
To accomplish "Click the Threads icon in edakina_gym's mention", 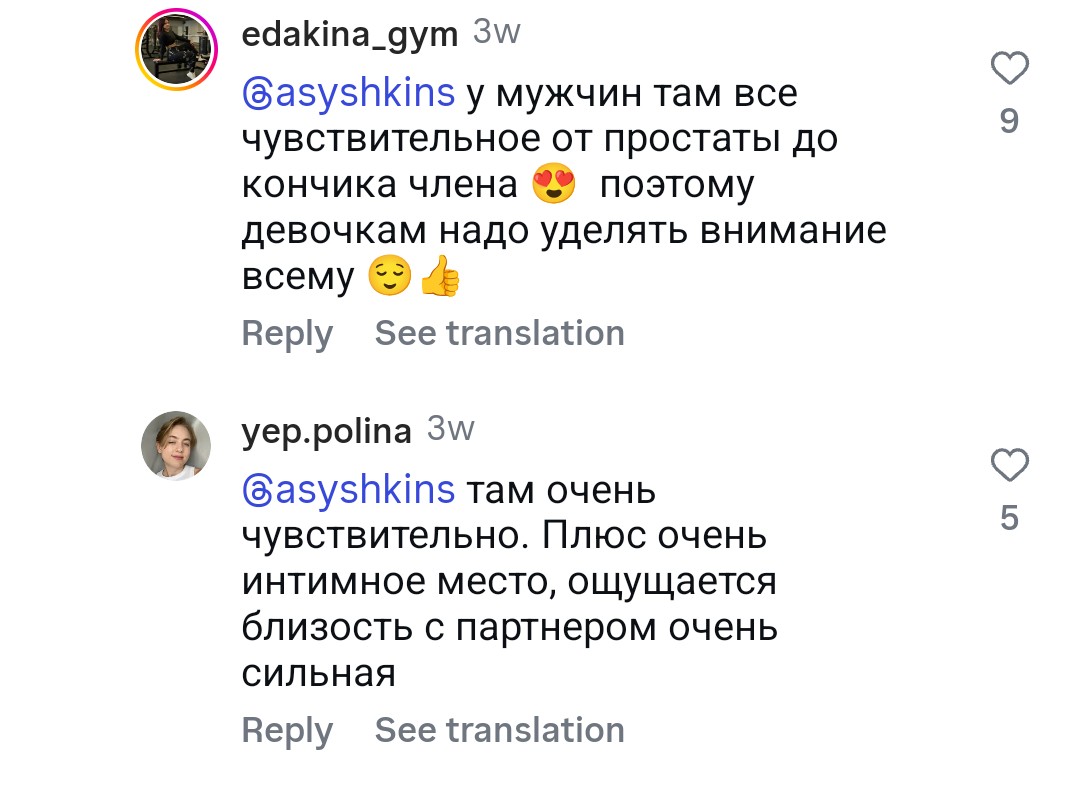I will (x=258, y=95).
